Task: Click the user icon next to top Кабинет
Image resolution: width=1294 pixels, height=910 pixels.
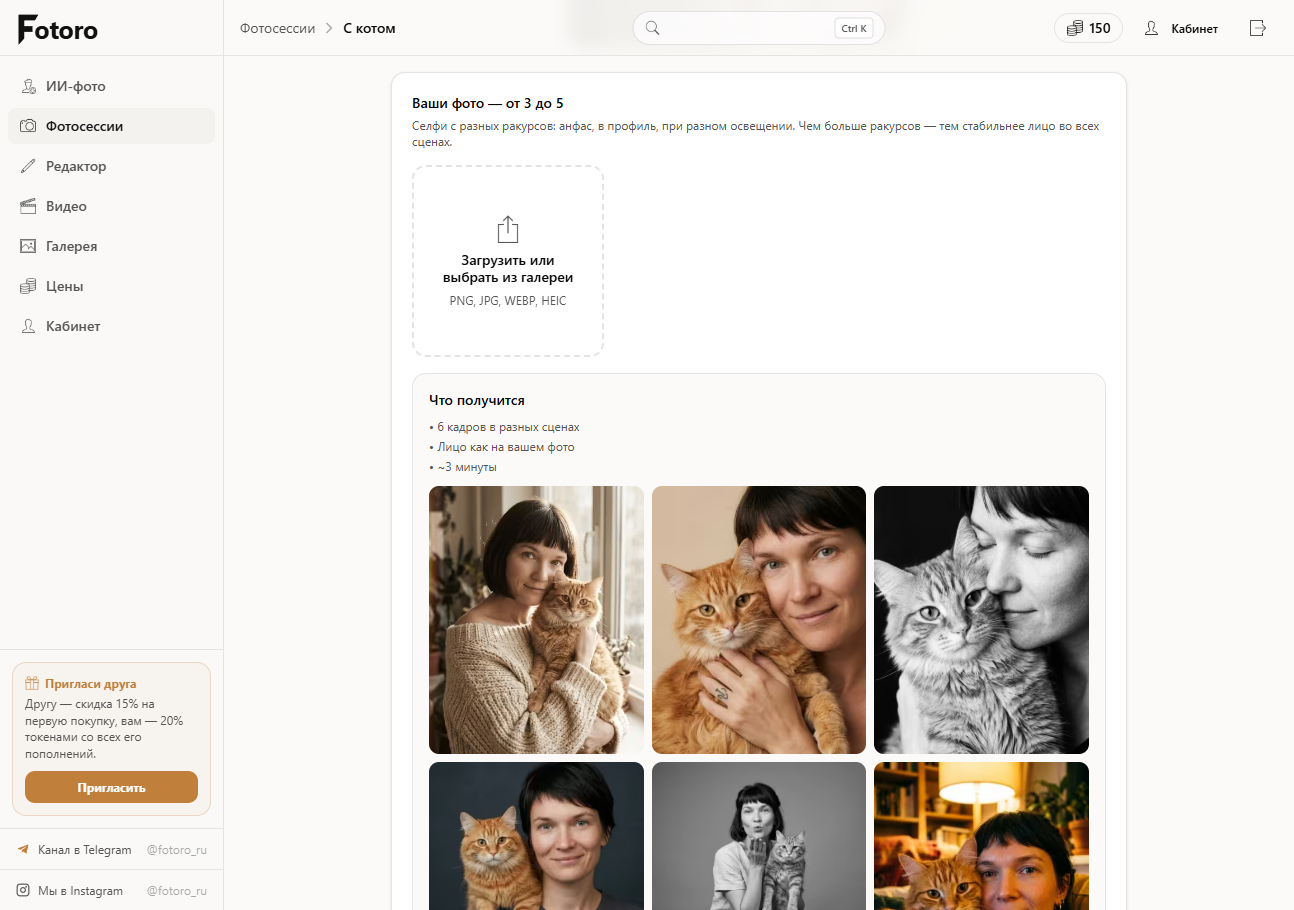Action: pos(1151,28)
